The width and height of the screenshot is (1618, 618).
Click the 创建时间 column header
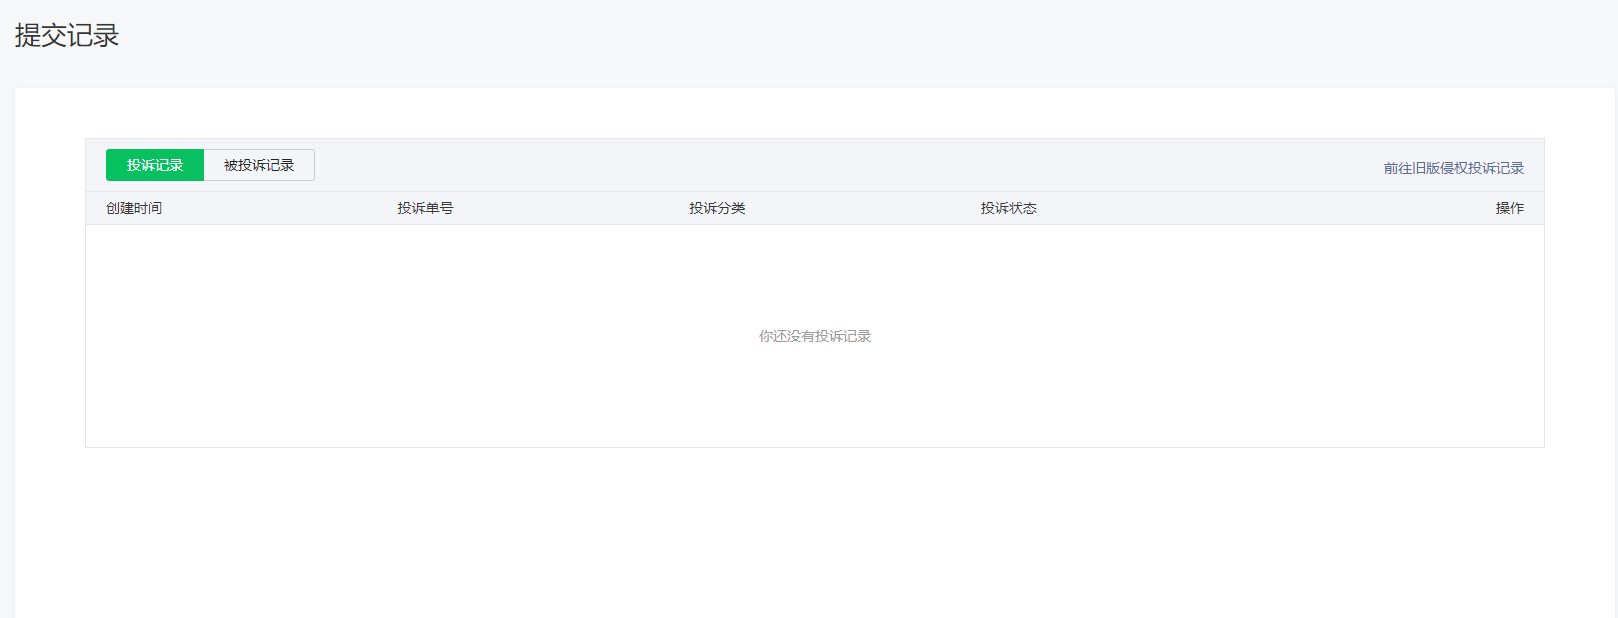point(134,208)
